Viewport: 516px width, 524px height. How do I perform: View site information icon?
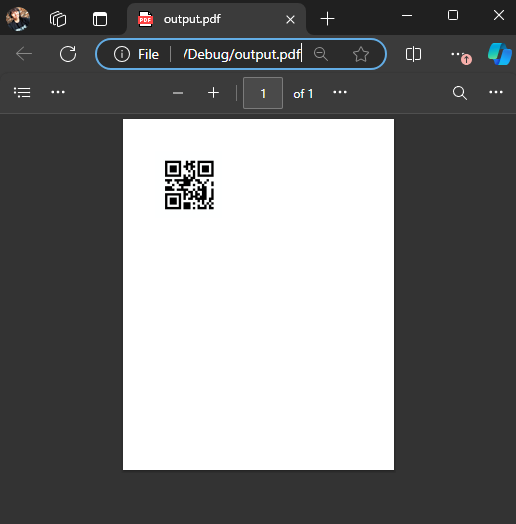122,54
